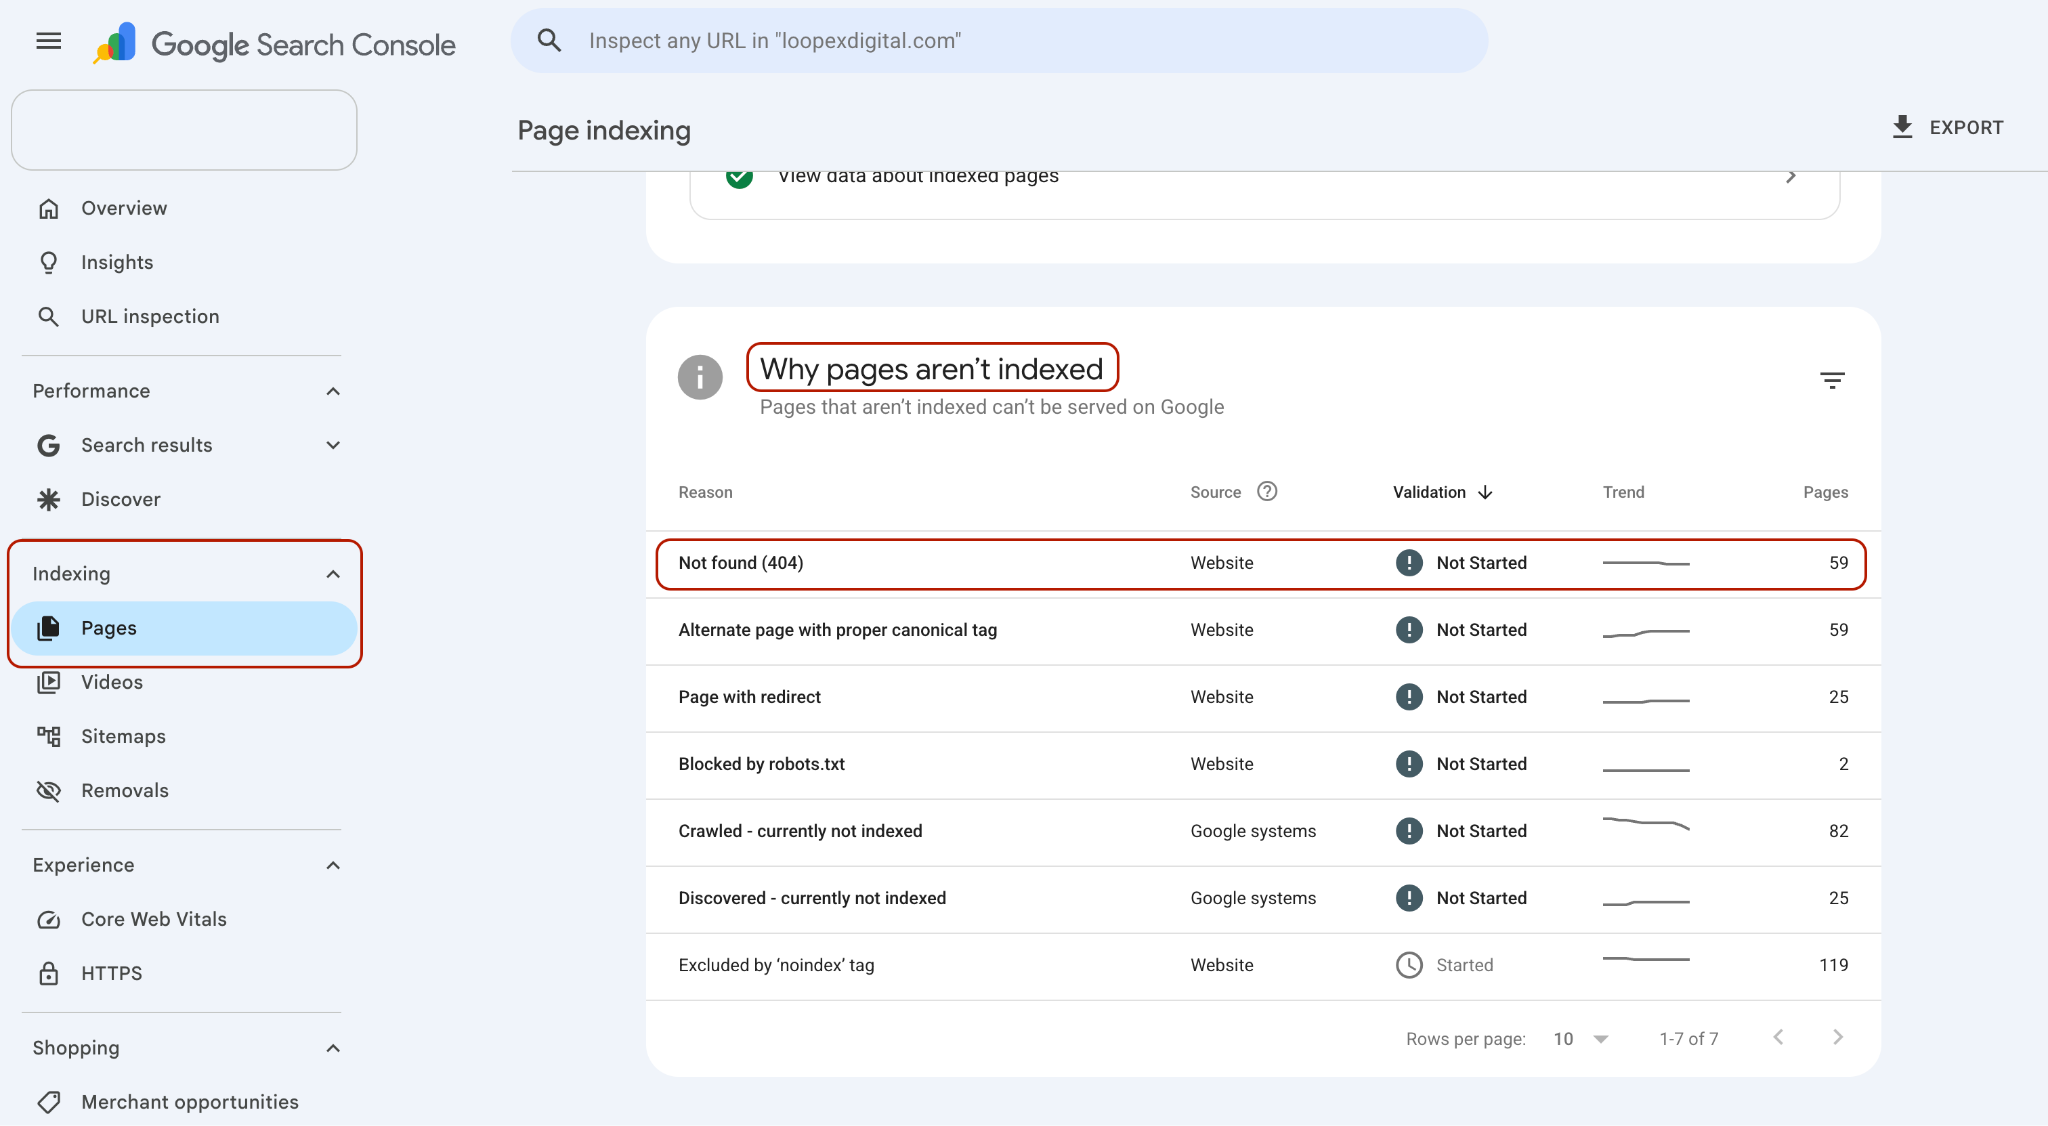Open Discovered - currently not indexed row
Image resolution: width=2048 pixels, height=1126 pixels.
(1263, 898)
